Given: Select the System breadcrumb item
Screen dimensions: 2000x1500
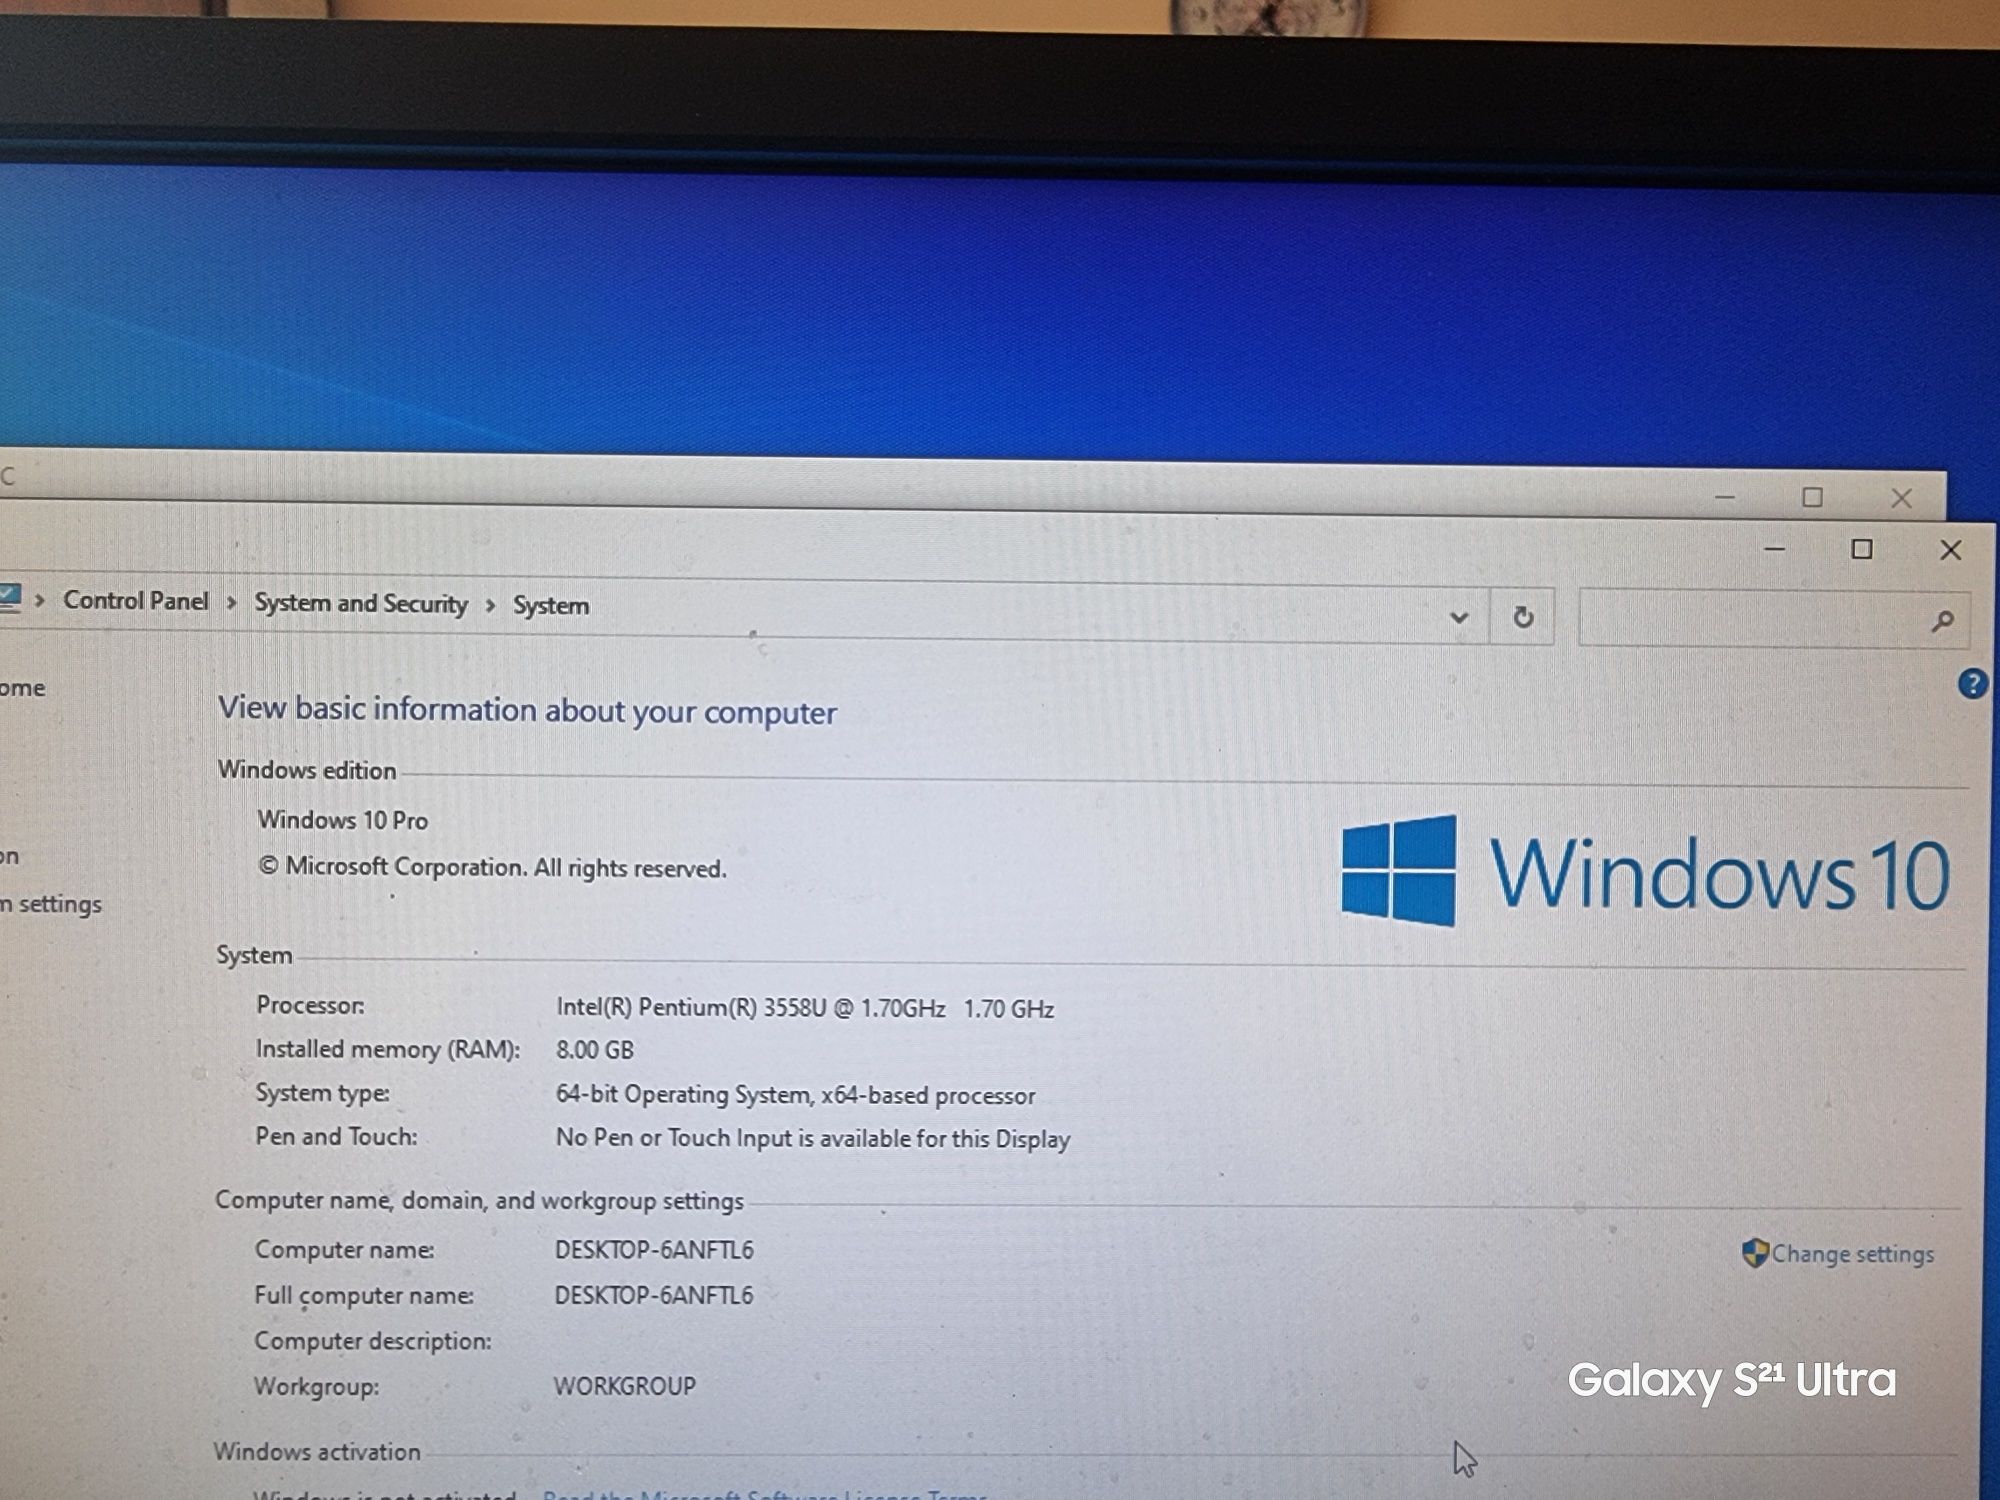Looking at the screenshot, I should [551, 606].
